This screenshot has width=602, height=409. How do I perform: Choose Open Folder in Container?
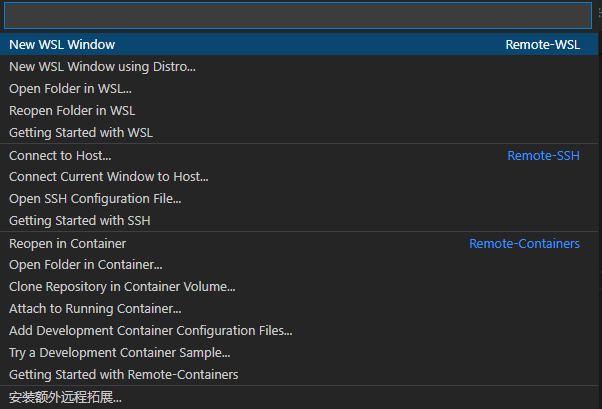[85, 265]
